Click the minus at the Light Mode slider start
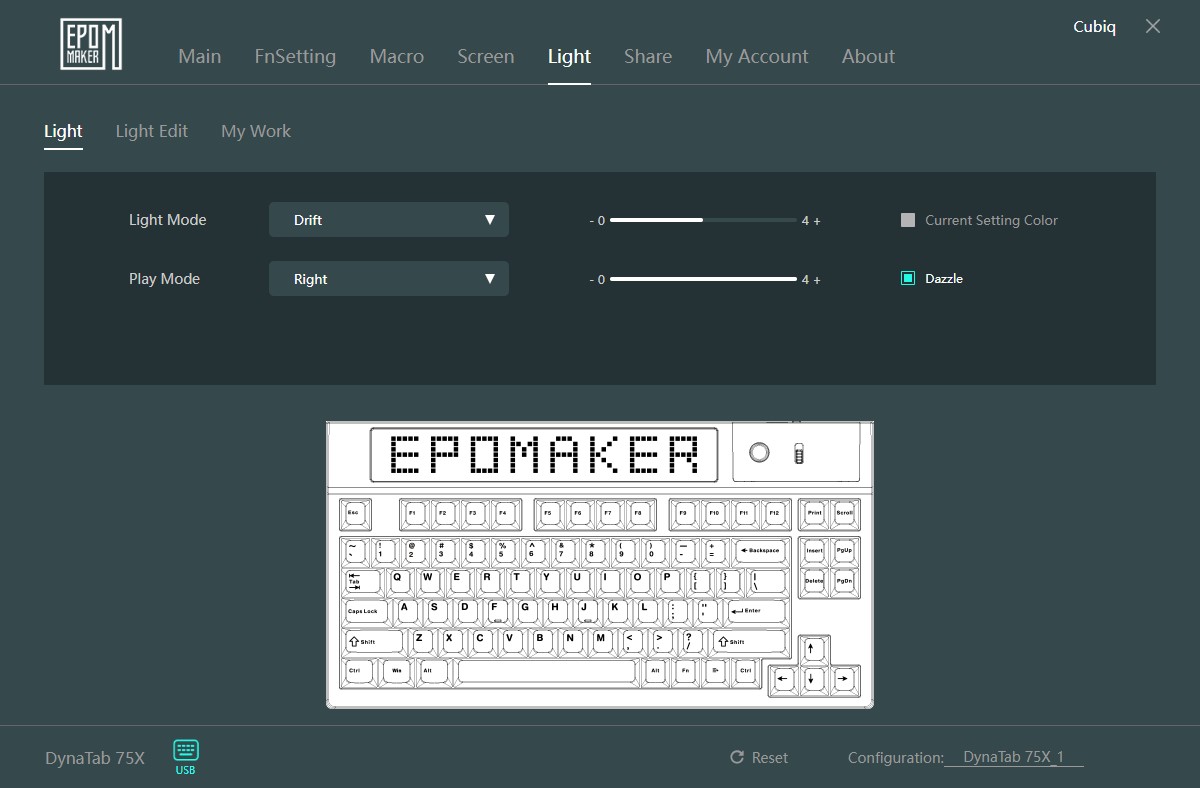The height and width of the screenshot is (788, 1200). pyautogui.click(x=592, y=221)
